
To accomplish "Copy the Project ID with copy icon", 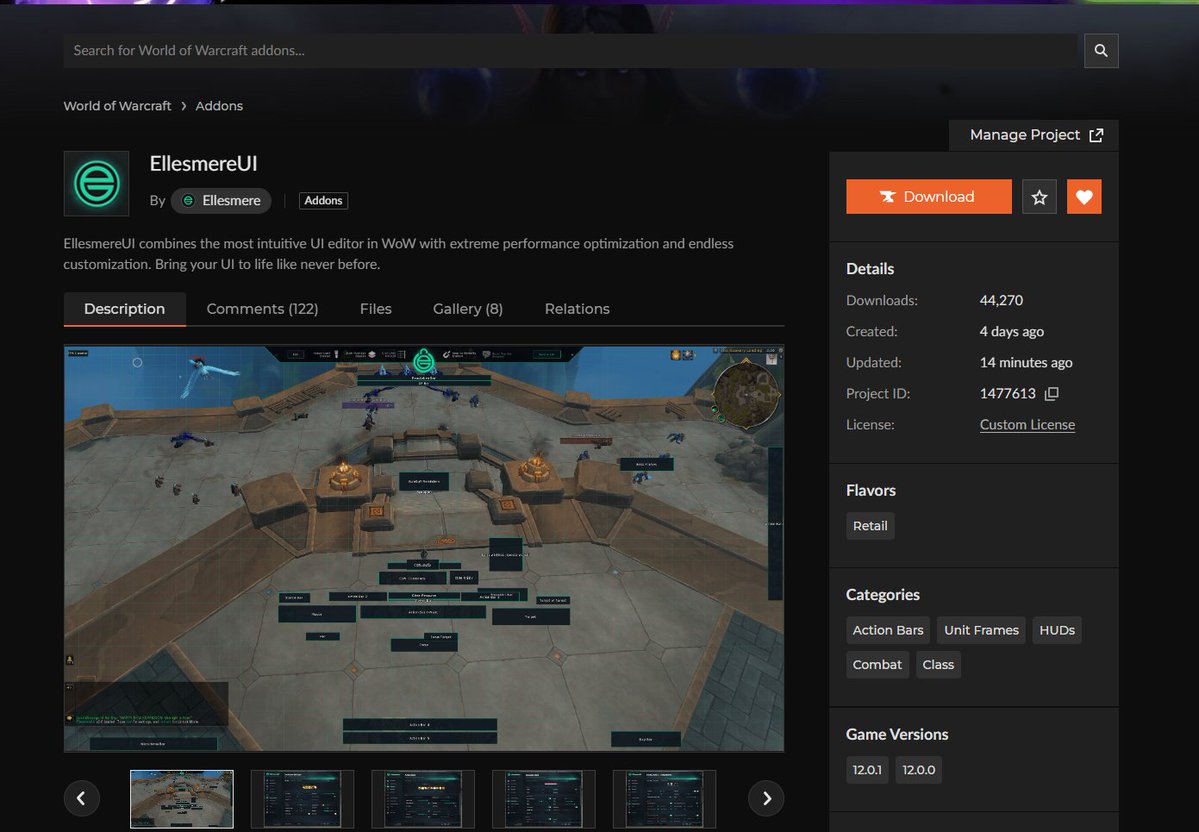I will (x=1051, y=394).
